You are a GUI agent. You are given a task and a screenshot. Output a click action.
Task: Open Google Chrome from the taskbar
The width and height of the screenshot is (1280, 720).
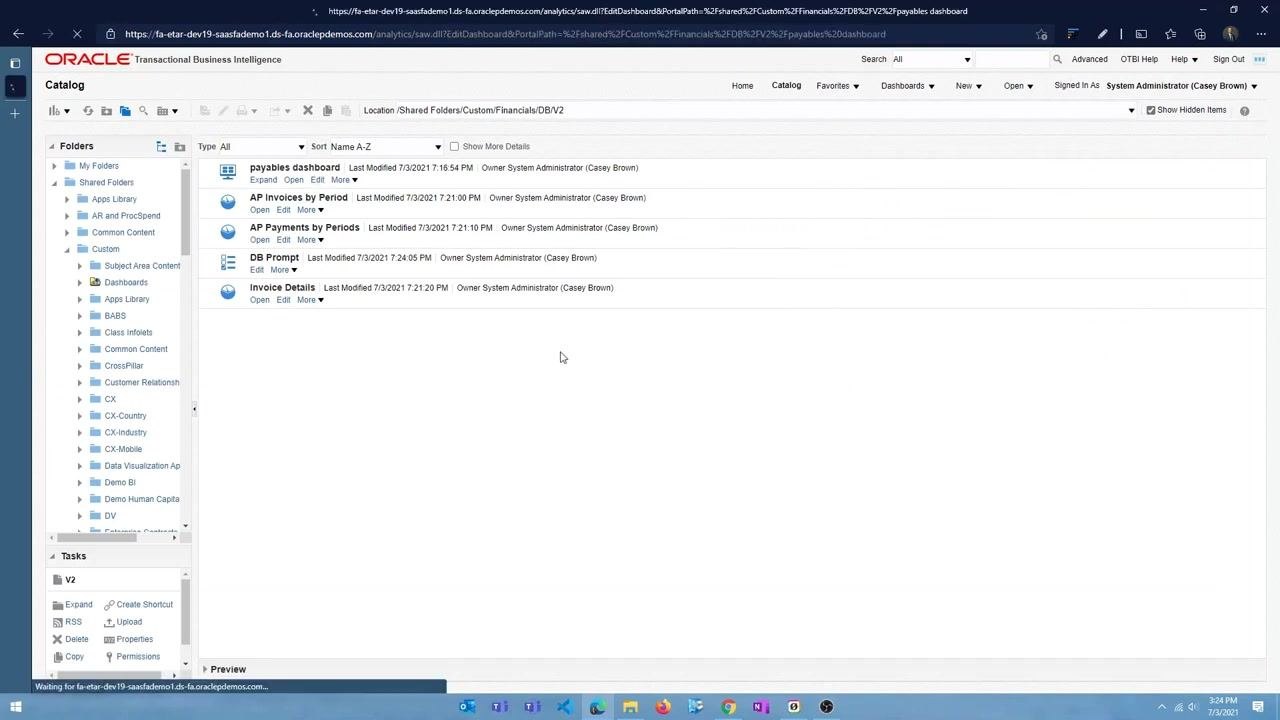[x=729, y=707]
